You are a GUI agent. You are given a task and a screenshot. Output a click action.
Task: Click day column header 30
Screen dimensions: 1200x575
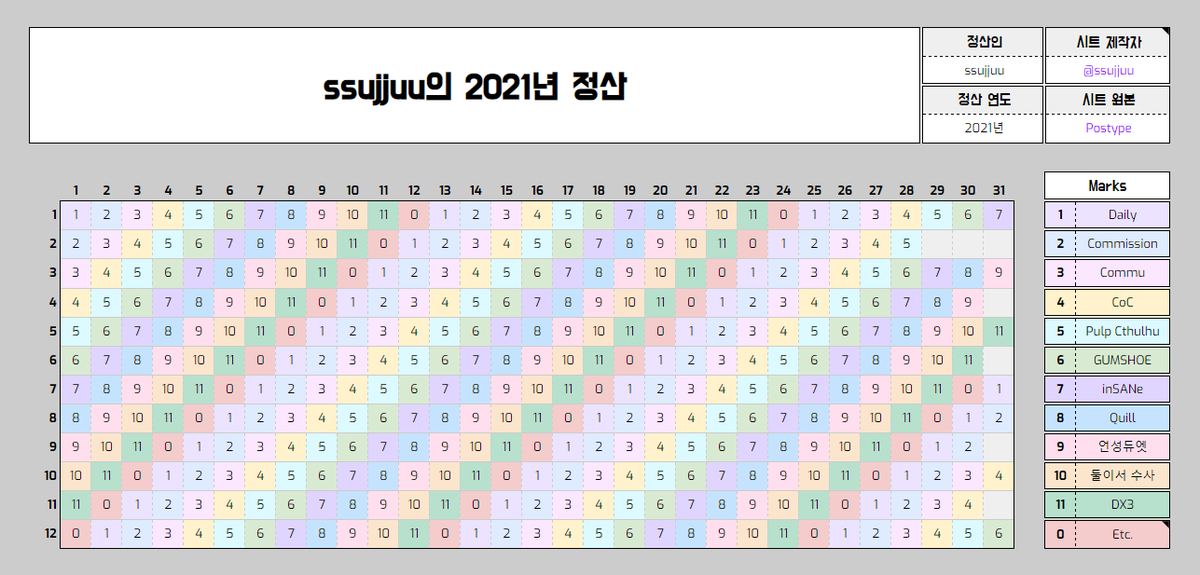pos(967,189)
